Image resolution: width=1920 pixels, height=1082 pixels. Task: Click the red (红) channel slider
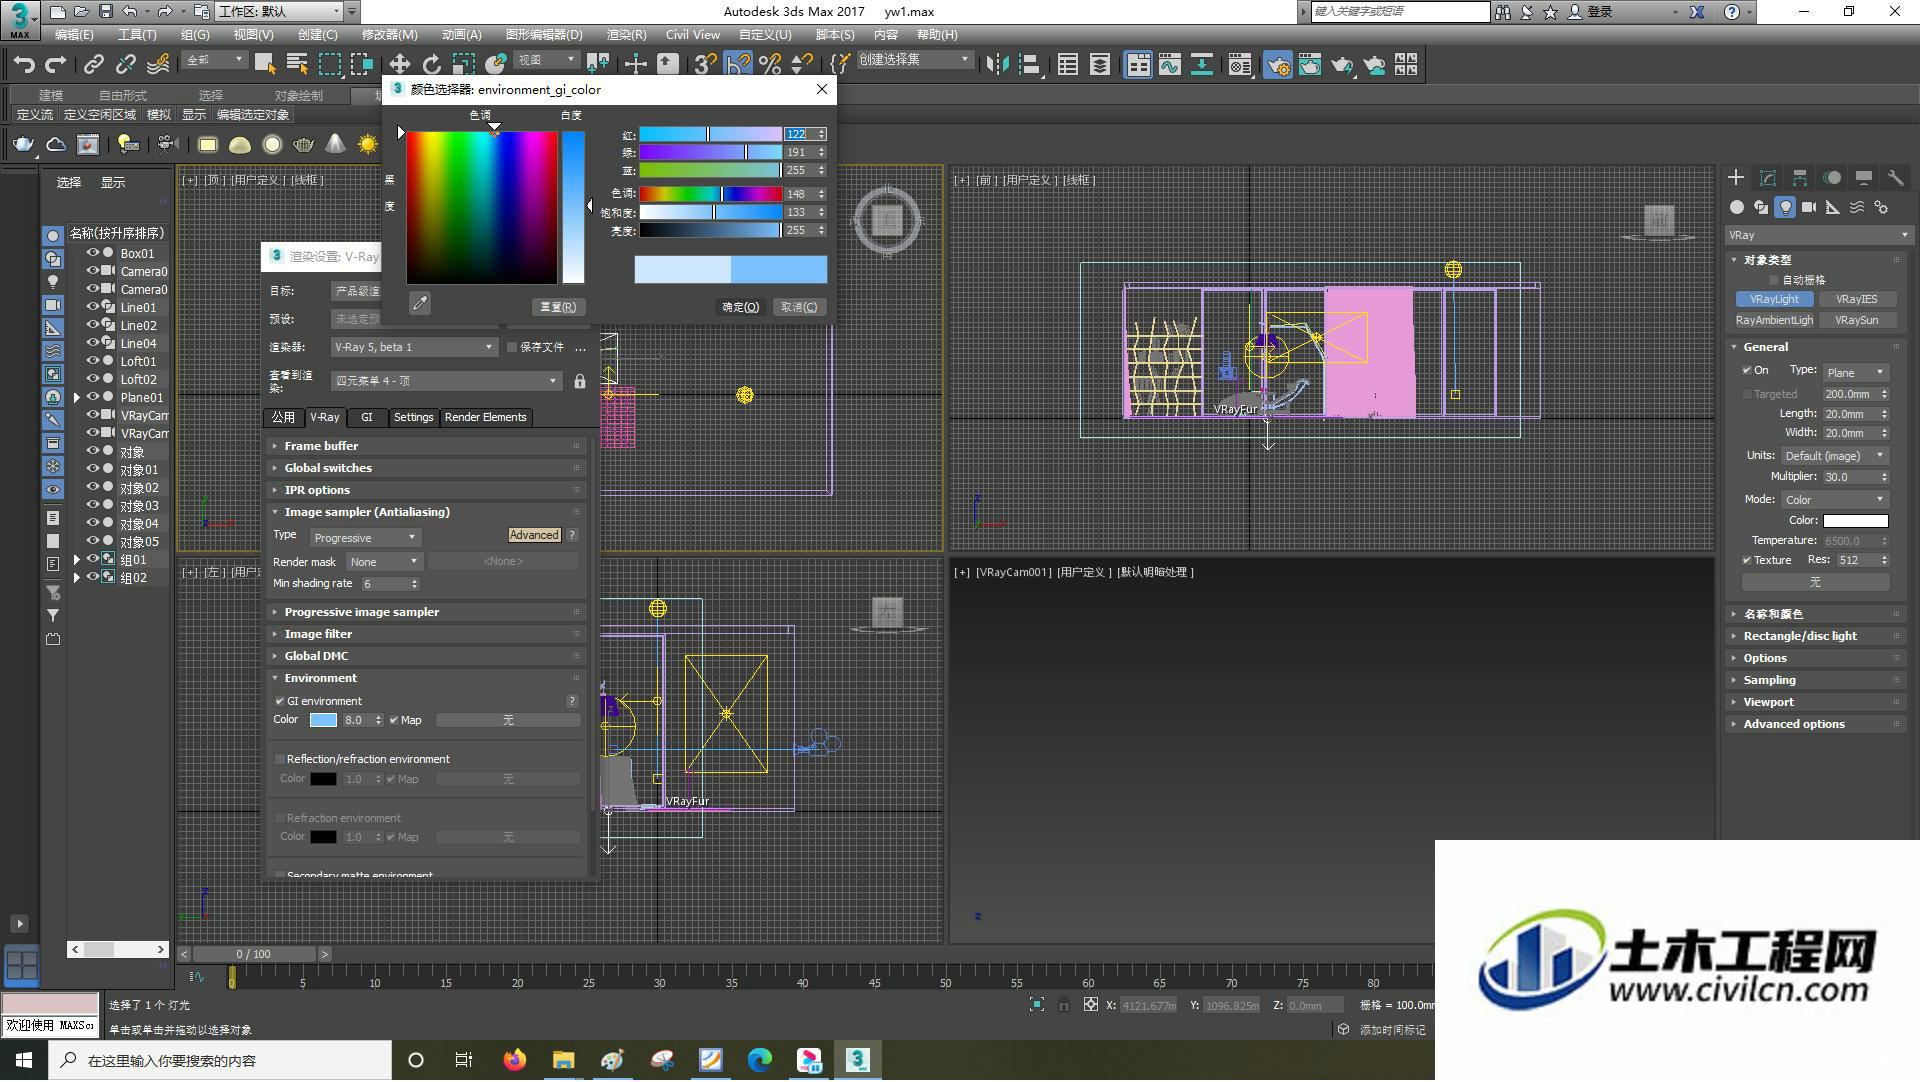tap(710, 134)
